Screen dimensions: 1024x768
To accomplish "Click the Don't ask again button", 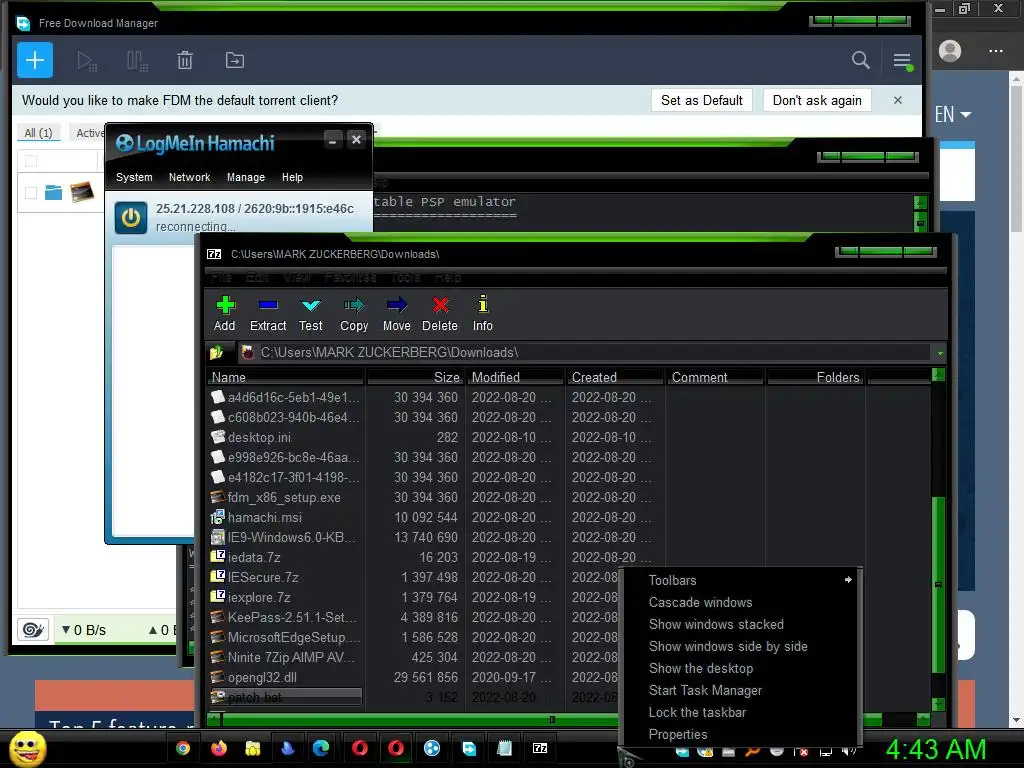I will (x=817, y=100).
